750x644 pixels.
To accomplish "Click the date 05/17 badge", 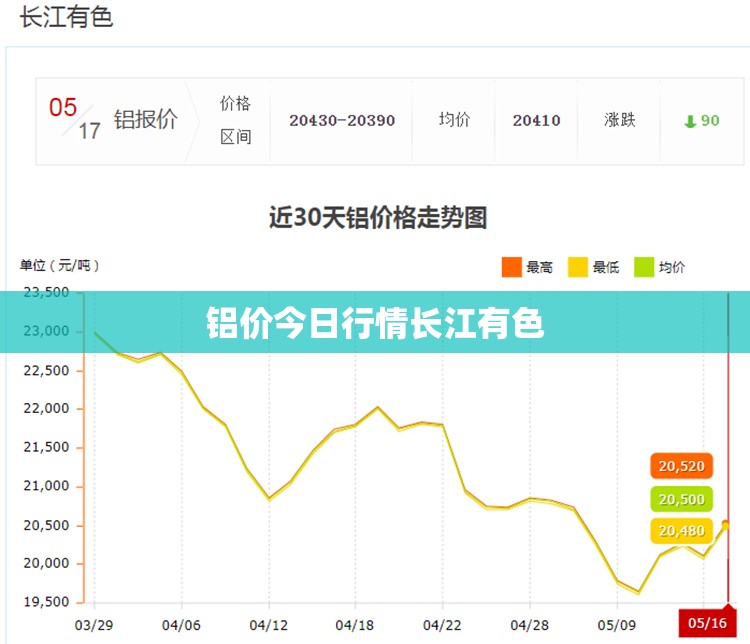I will tap(74, 119).
